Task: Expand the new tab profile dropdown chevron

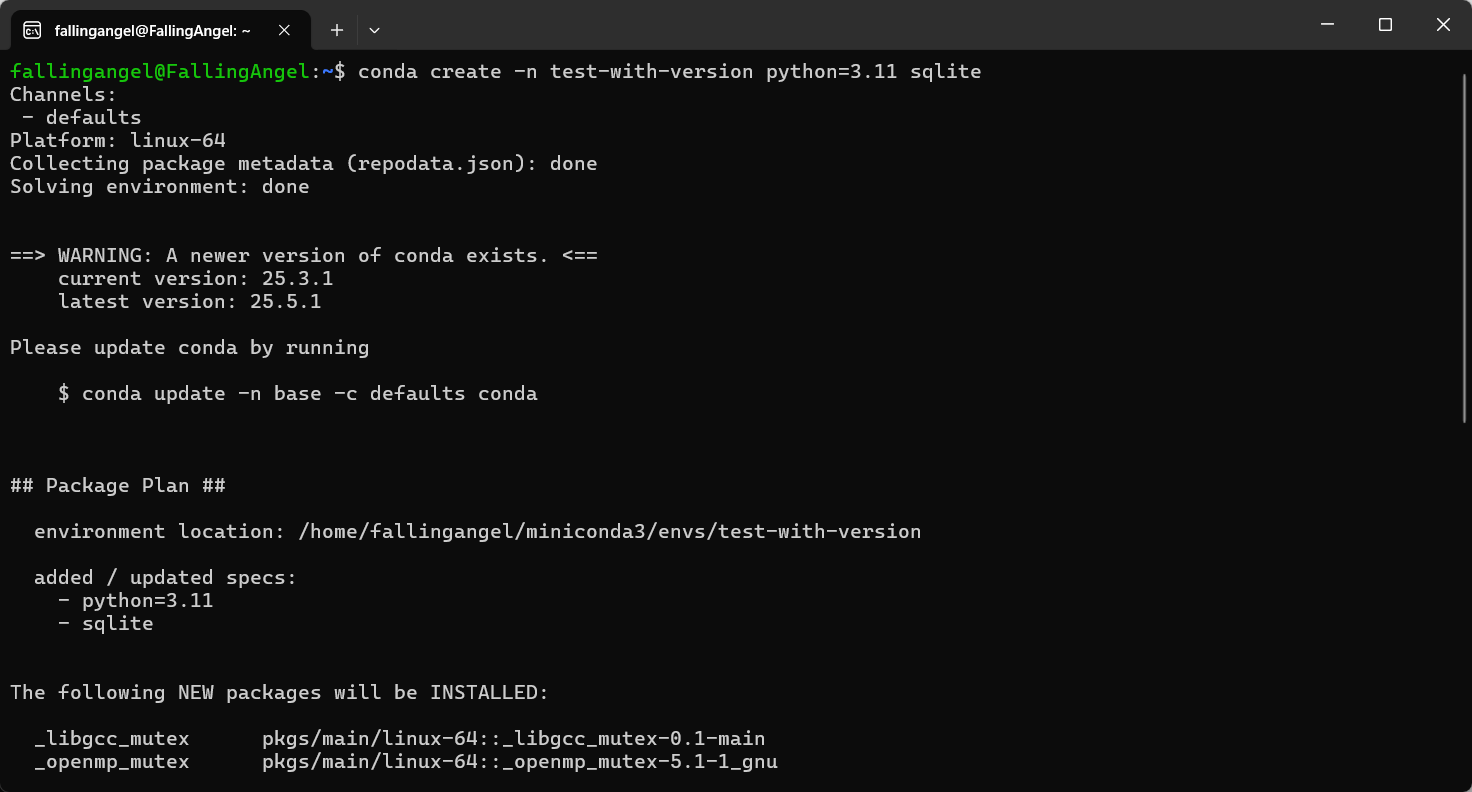Action: [x=374, y=30]
